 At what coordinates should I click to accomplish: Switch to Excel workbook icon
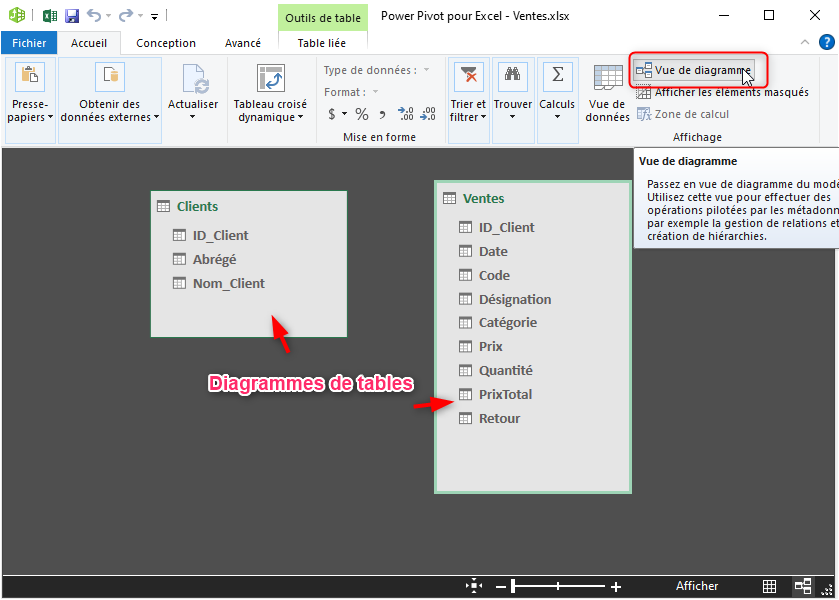[50, 16]
